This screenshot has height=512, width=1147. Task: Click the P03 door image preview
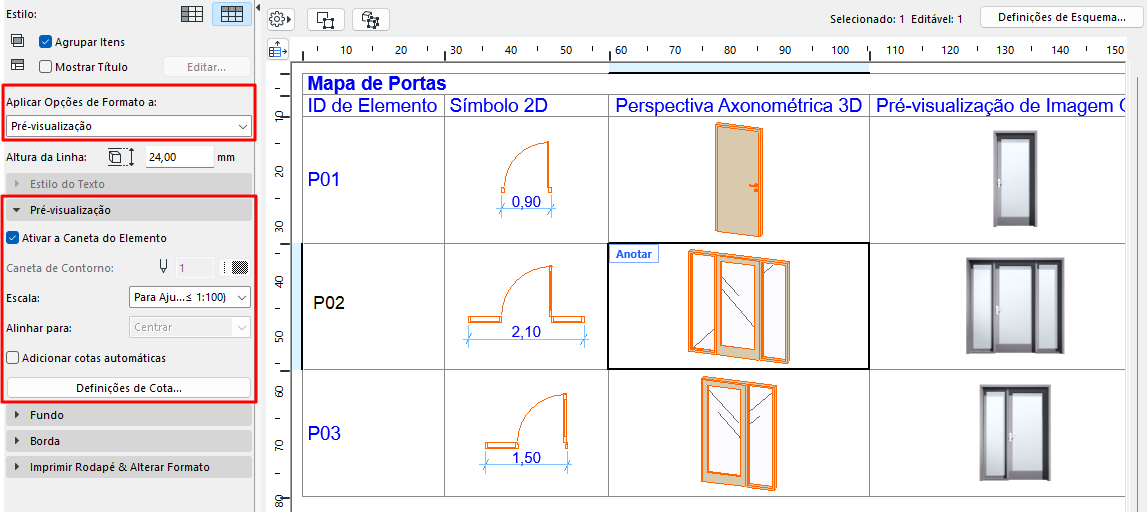(1015, 433)
